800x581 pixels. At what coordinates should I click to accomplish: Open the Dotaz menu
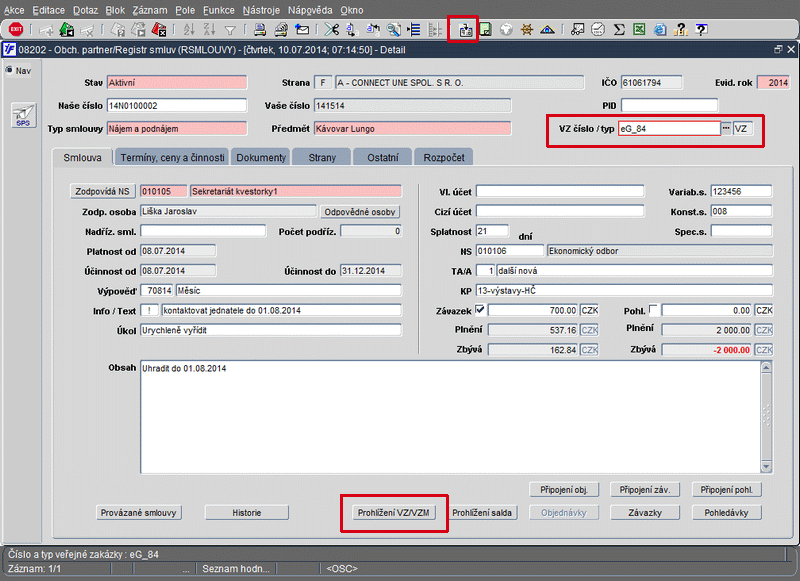[85, 10]
